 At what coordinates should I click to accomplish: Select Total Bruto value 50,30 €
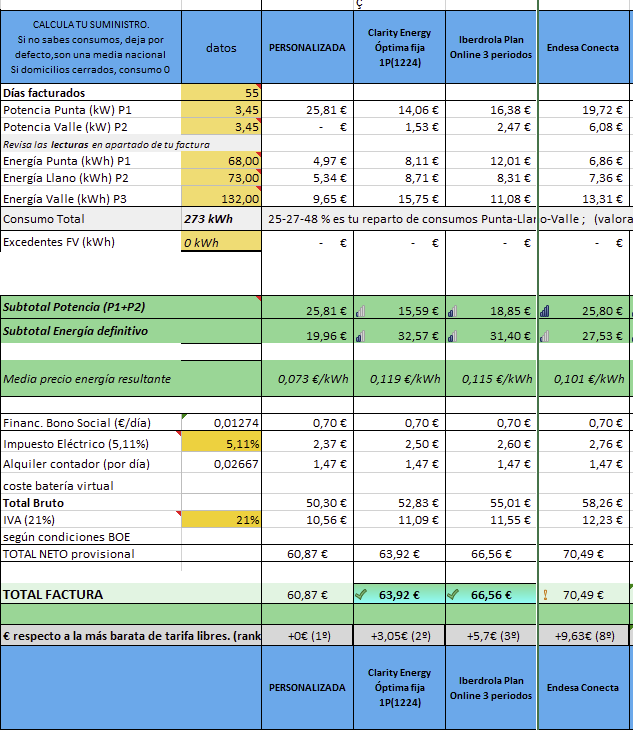point(307,503)
